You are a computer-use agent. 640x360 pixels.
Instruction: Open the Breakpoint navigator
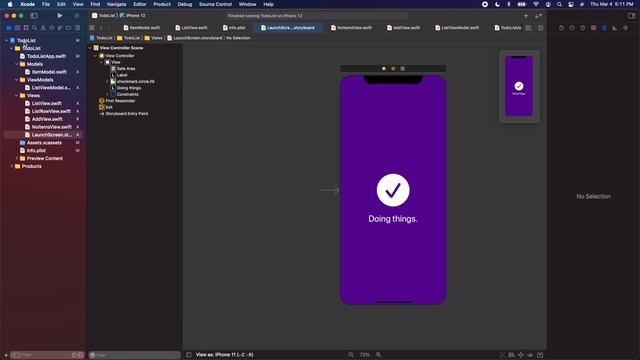point(69,28)
